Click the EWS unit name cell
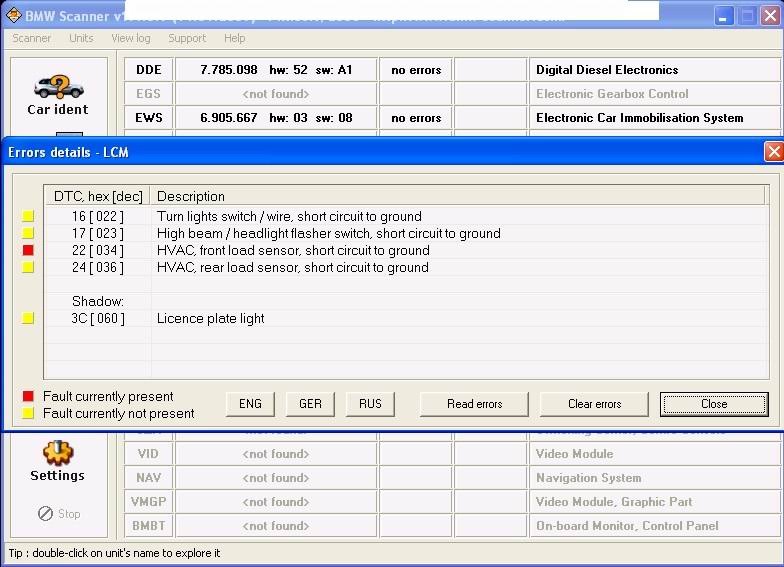 (148, 118)
